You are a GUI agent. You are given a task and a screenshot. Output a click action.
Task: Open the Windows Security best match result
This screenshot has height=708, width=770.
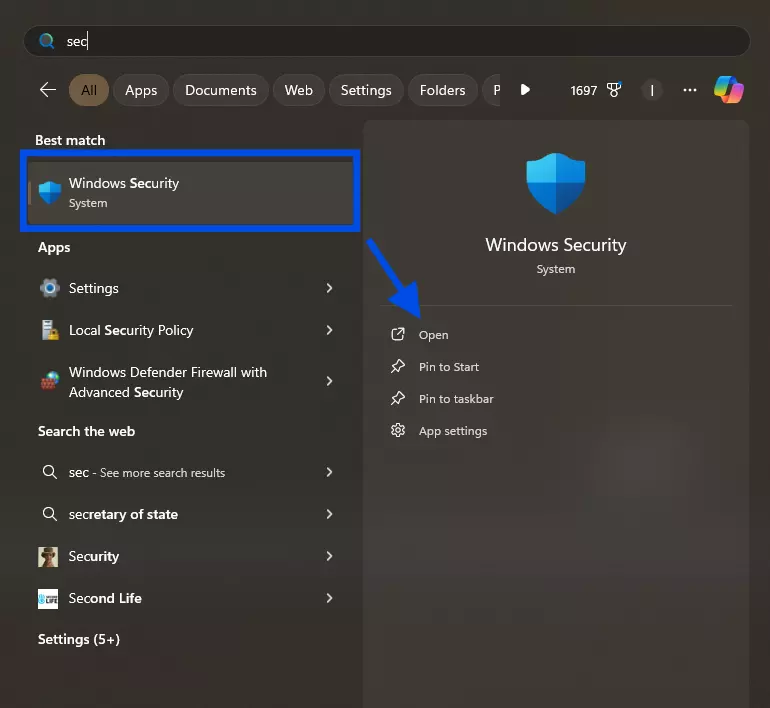click(x=191, y=192)
